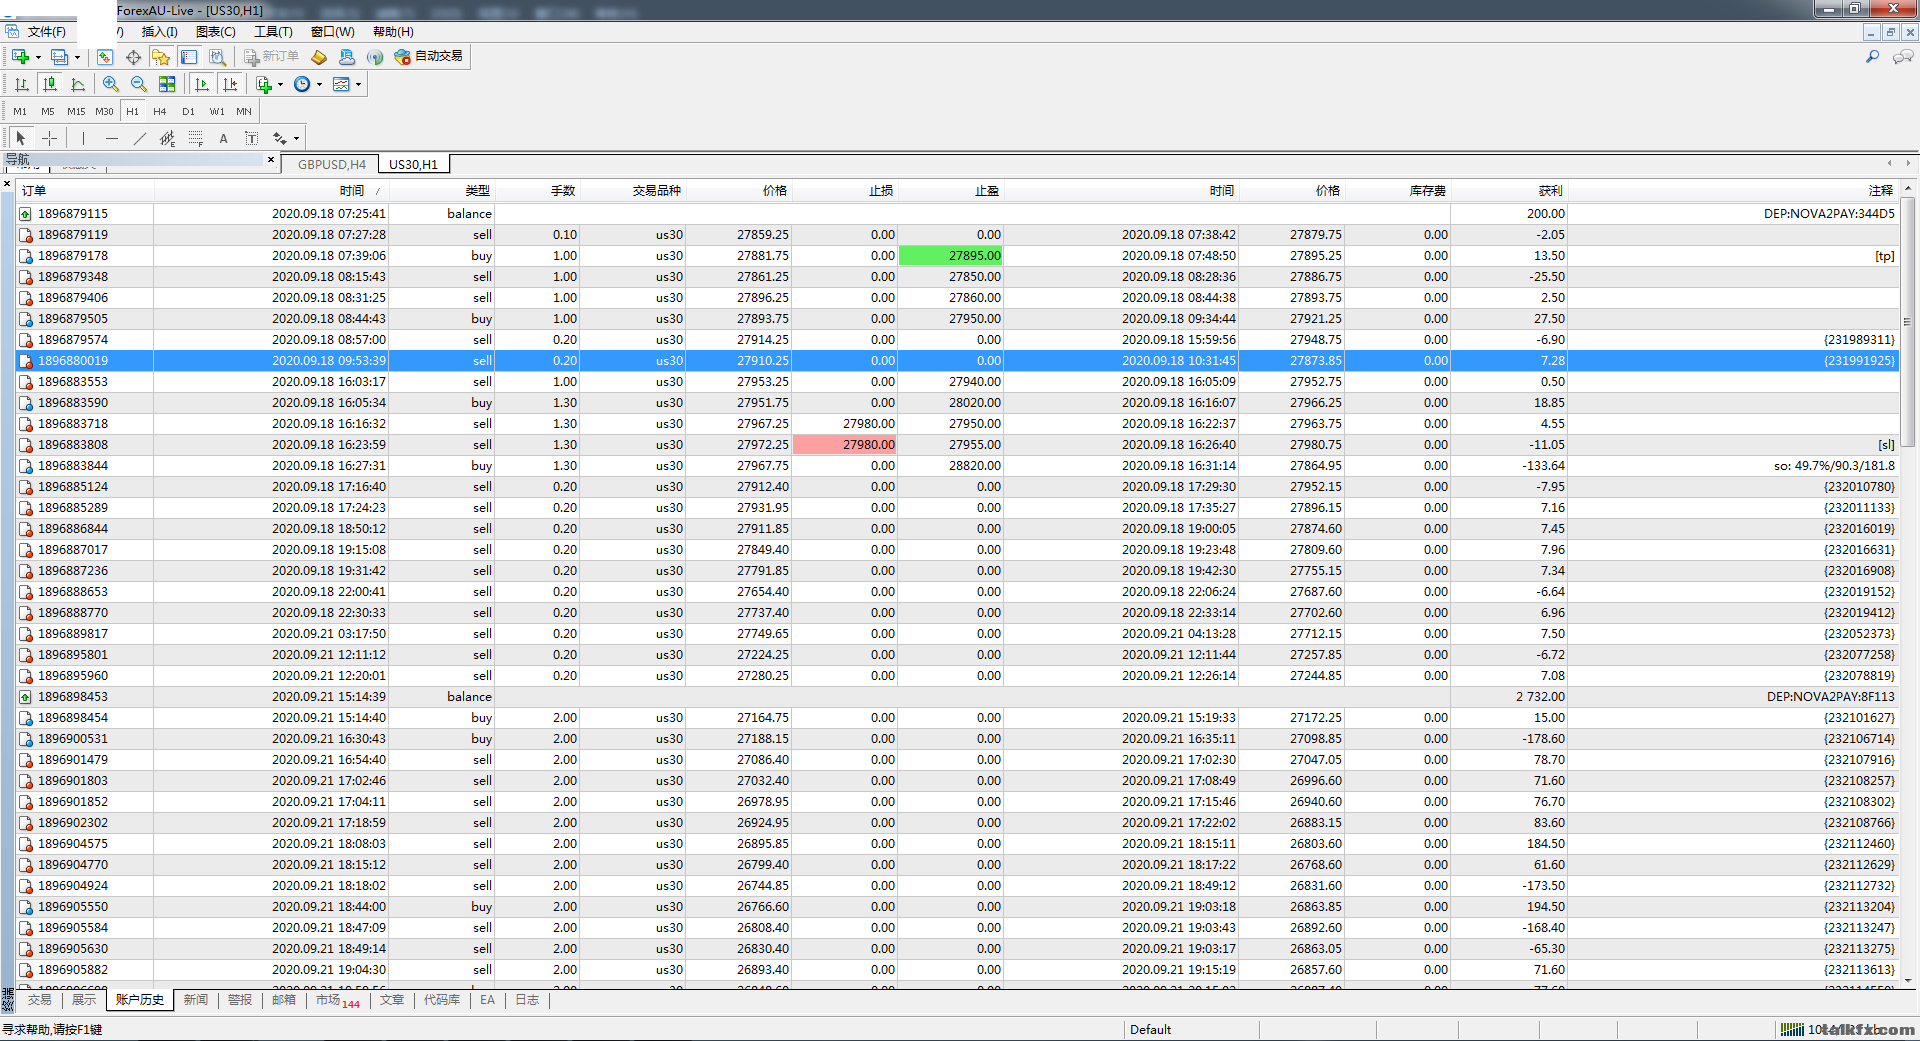Click the pink 27980.00 stop-loss cell
The width and height of the screenshot is (1920, 1041).
click(x=844, y=445)
